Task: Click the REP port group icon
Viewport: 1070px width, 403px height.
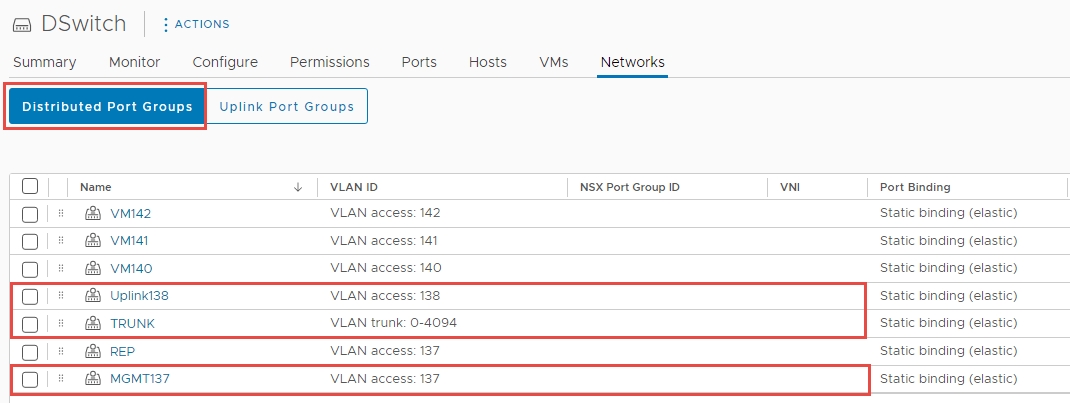Action: click(94, 351)
